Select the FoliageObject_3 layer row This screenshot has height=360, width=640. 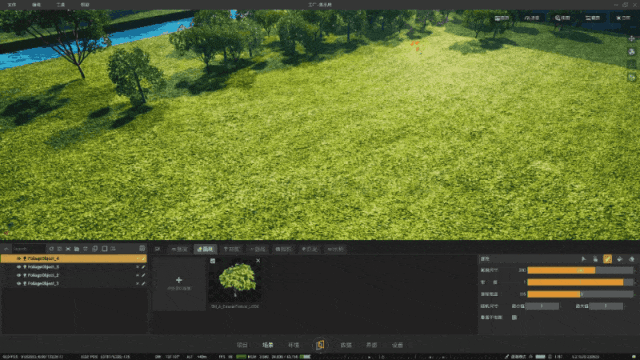click(74, 267)
